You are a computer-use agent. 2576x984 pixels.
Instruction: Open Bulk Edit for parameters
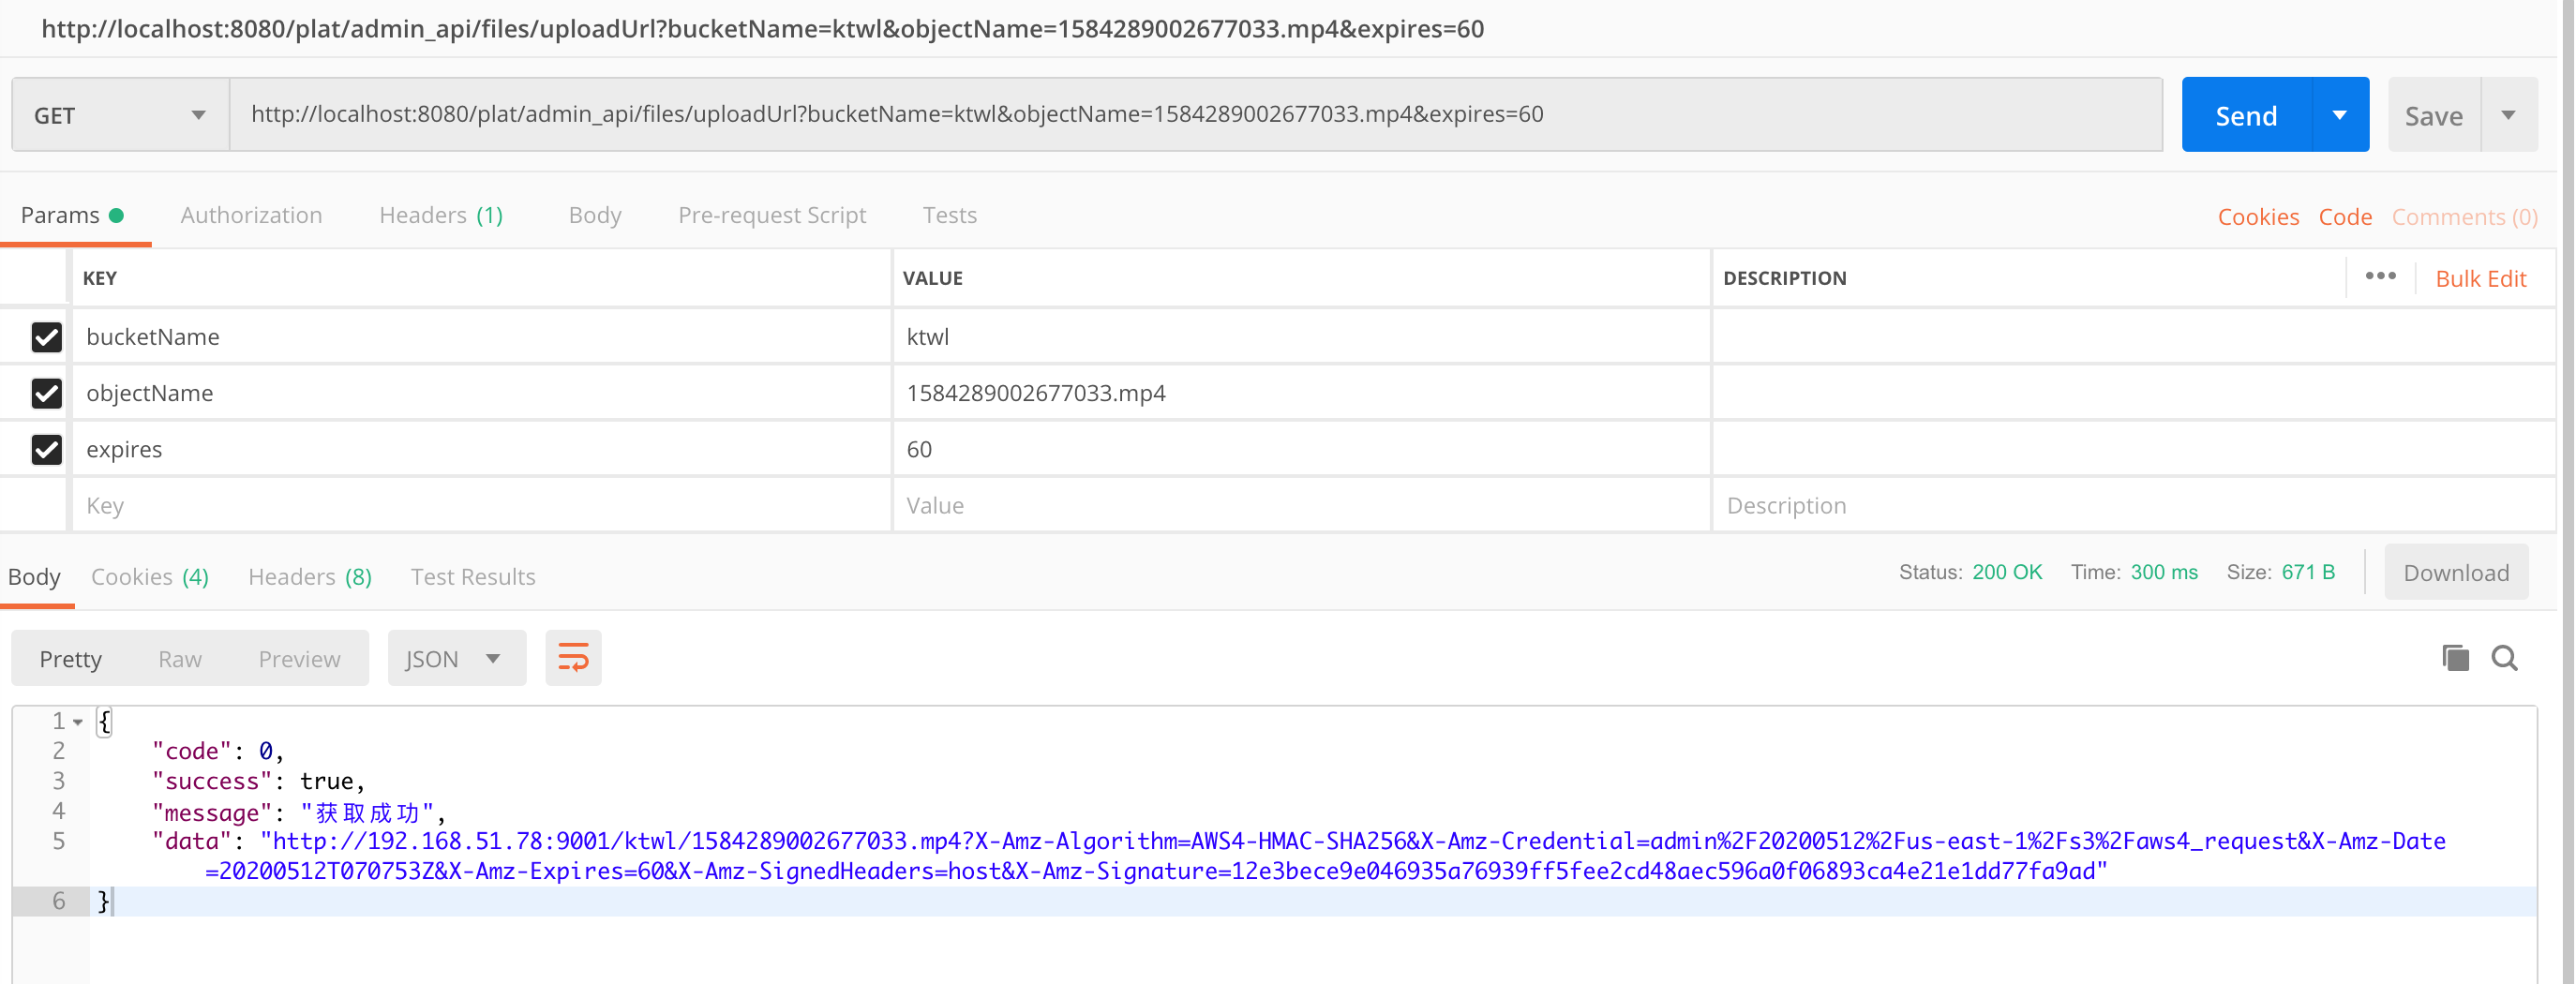click(x=2481, y=278)
